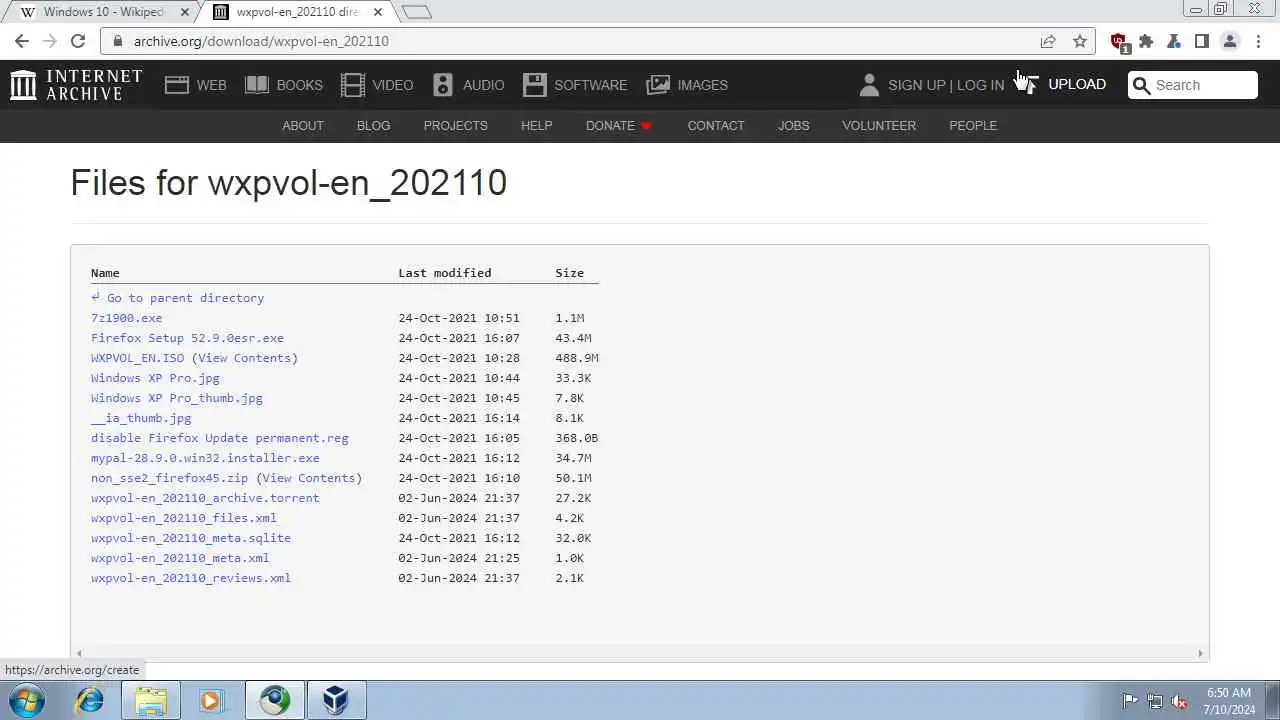Open the VOLUNTEER menu item
The width and height of the screenshot is (1280, 720).
[x=879, y=126]
